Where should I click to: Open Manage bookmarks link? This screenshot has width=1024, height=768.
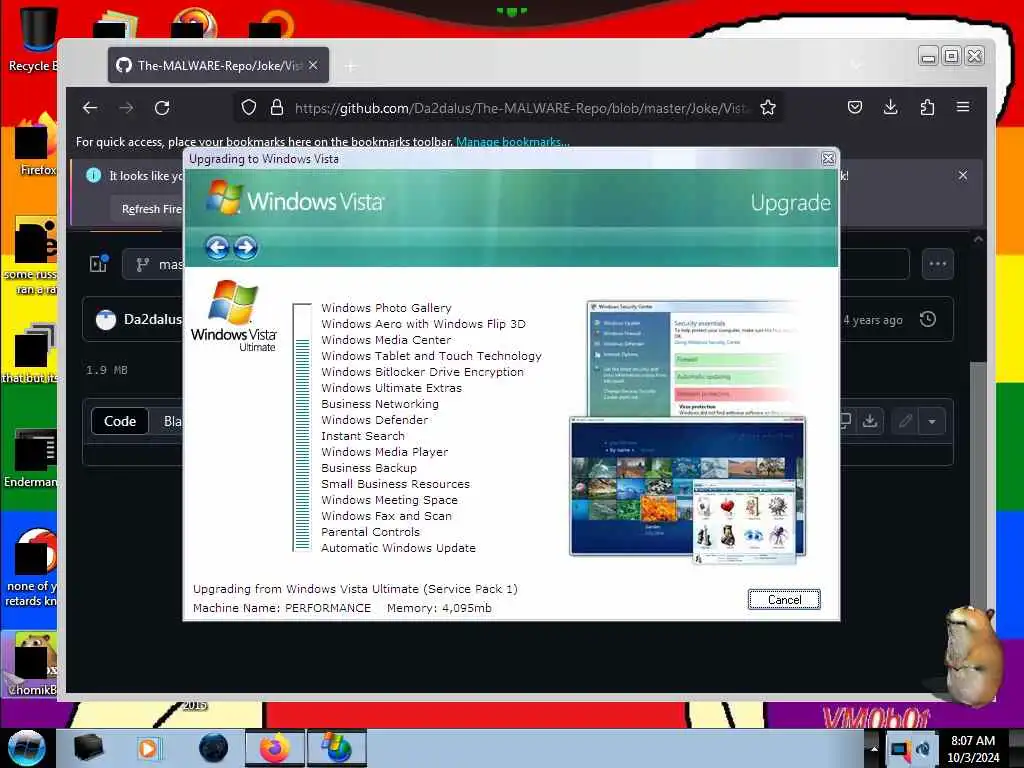point(513,142)
